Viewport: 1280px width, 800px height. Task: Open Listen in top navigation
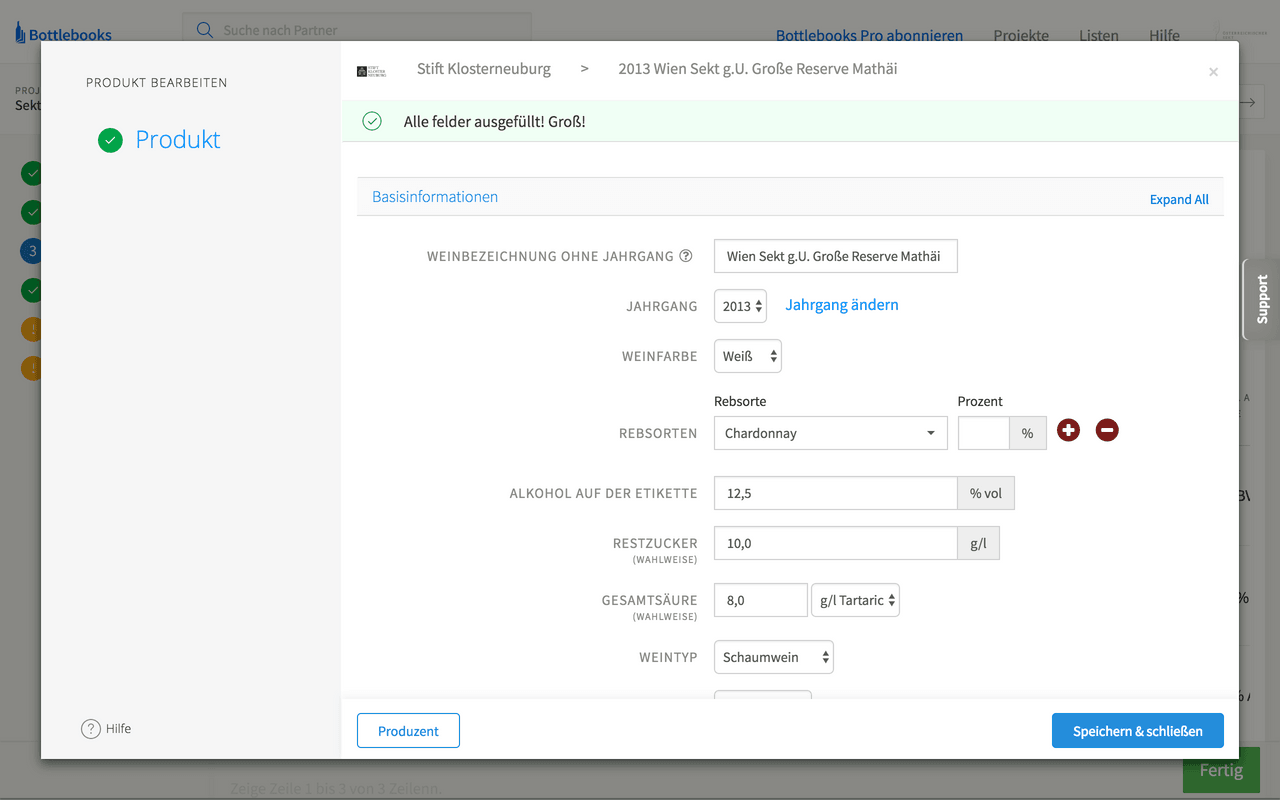(1099, 35)
